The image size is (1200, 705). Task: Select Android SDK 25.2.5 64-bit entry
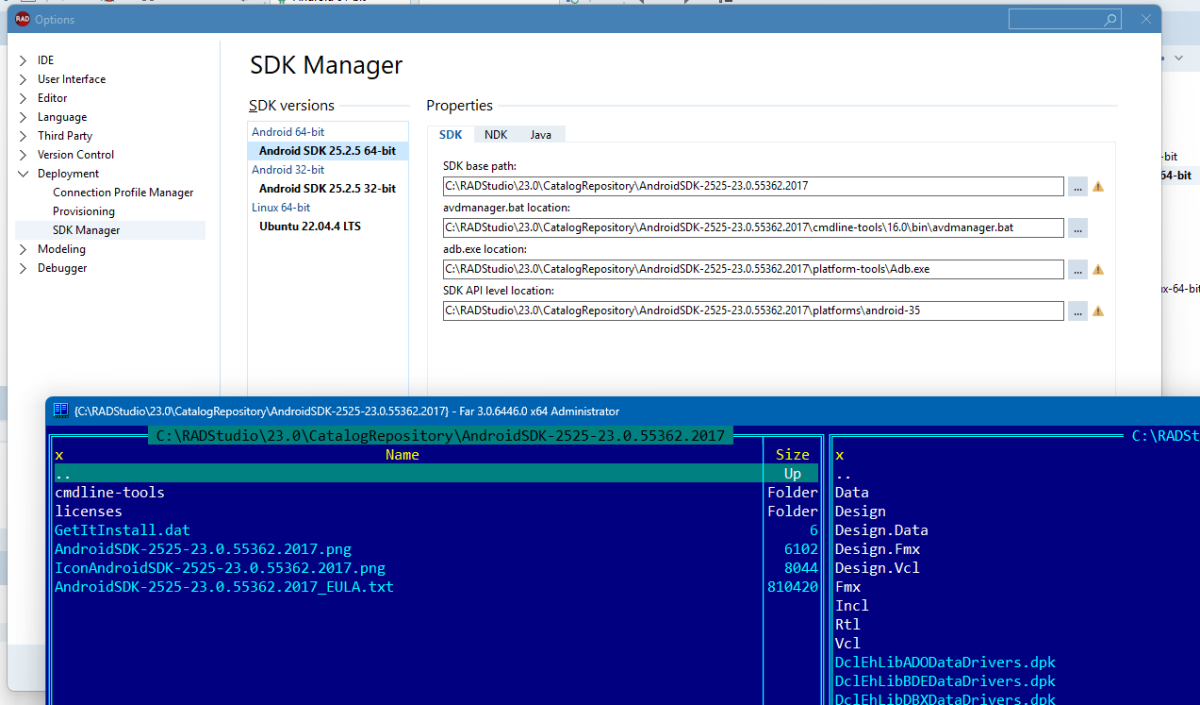[x=327, y=151]
